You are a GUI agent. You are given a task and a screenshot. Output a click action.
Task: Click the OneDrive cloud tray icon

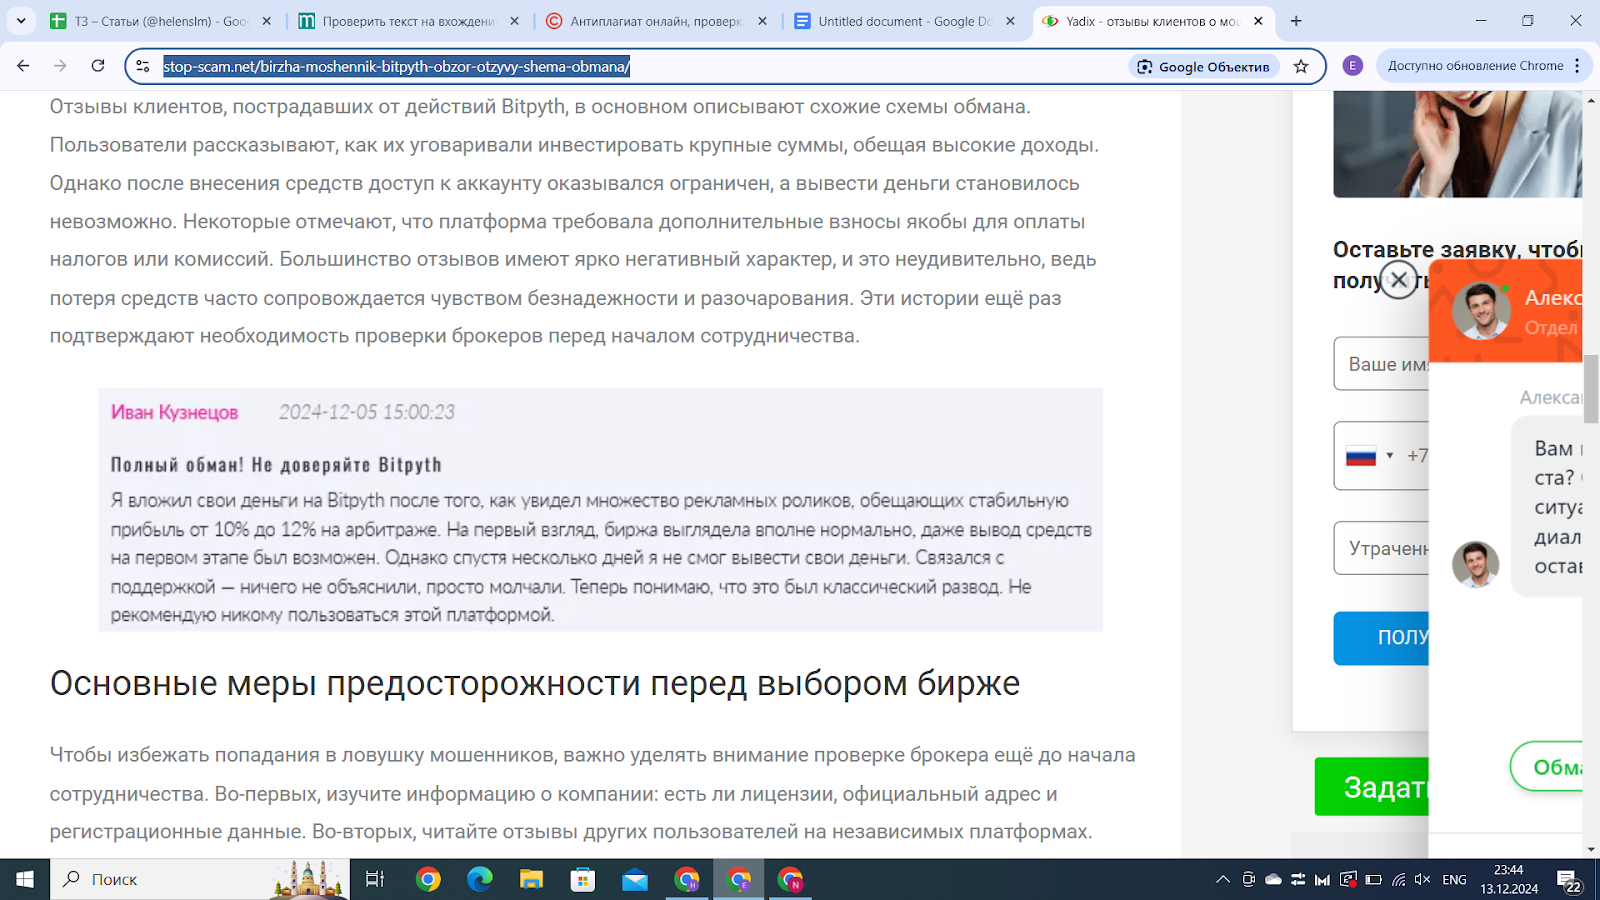pos(1273,880)
